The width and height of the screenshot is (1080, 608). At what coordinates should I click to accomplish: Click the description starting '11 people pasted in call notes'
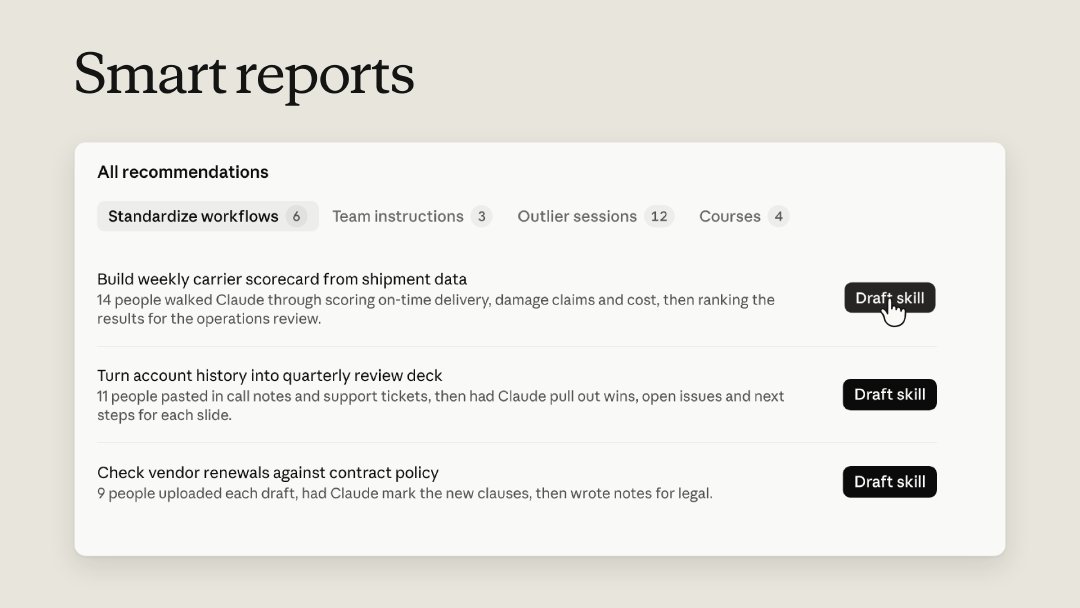[x=441, y=406]
